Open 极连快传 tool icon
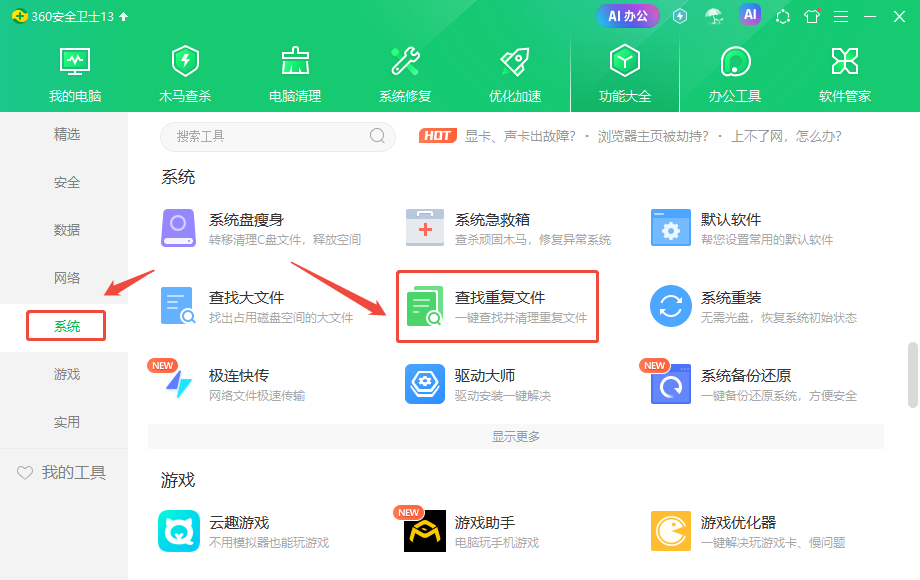The image size is (920, 580). coord(178,384)
